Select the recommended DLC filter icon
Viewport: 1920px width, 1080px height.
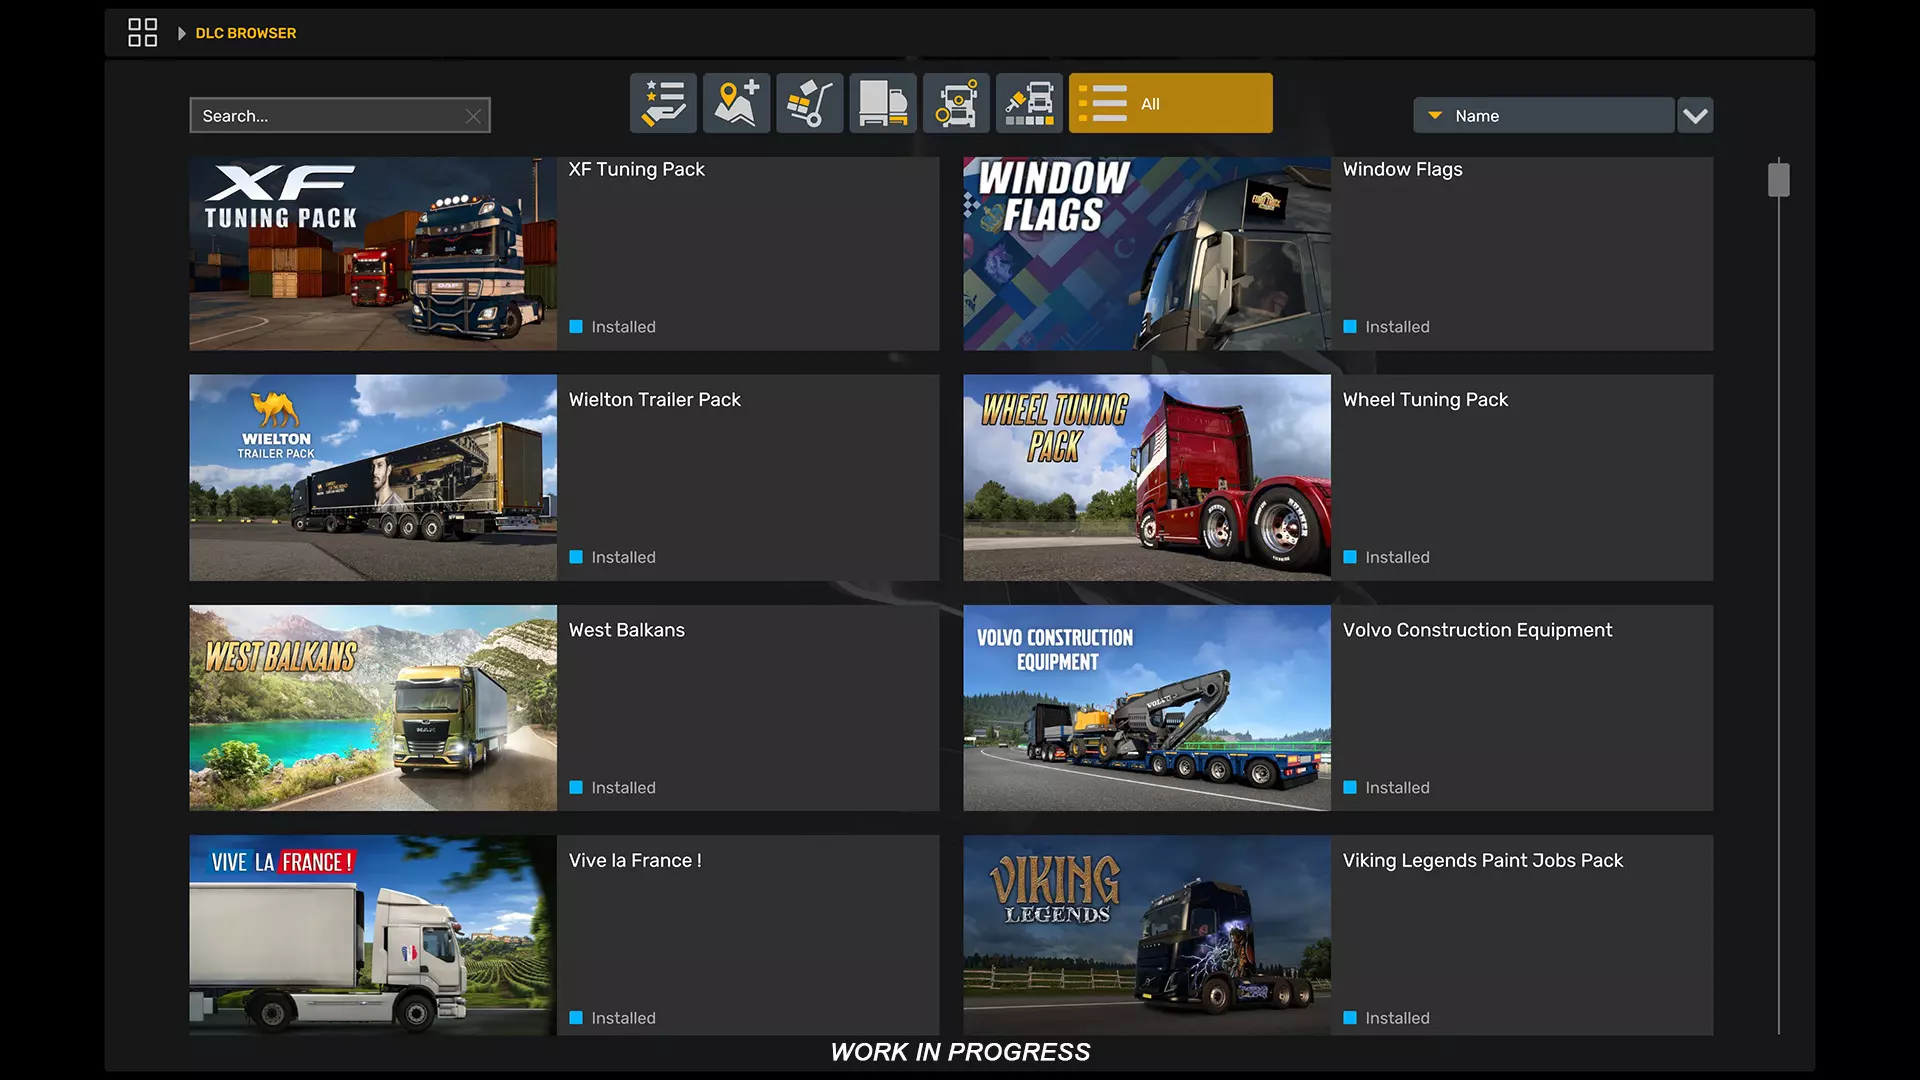663,103
